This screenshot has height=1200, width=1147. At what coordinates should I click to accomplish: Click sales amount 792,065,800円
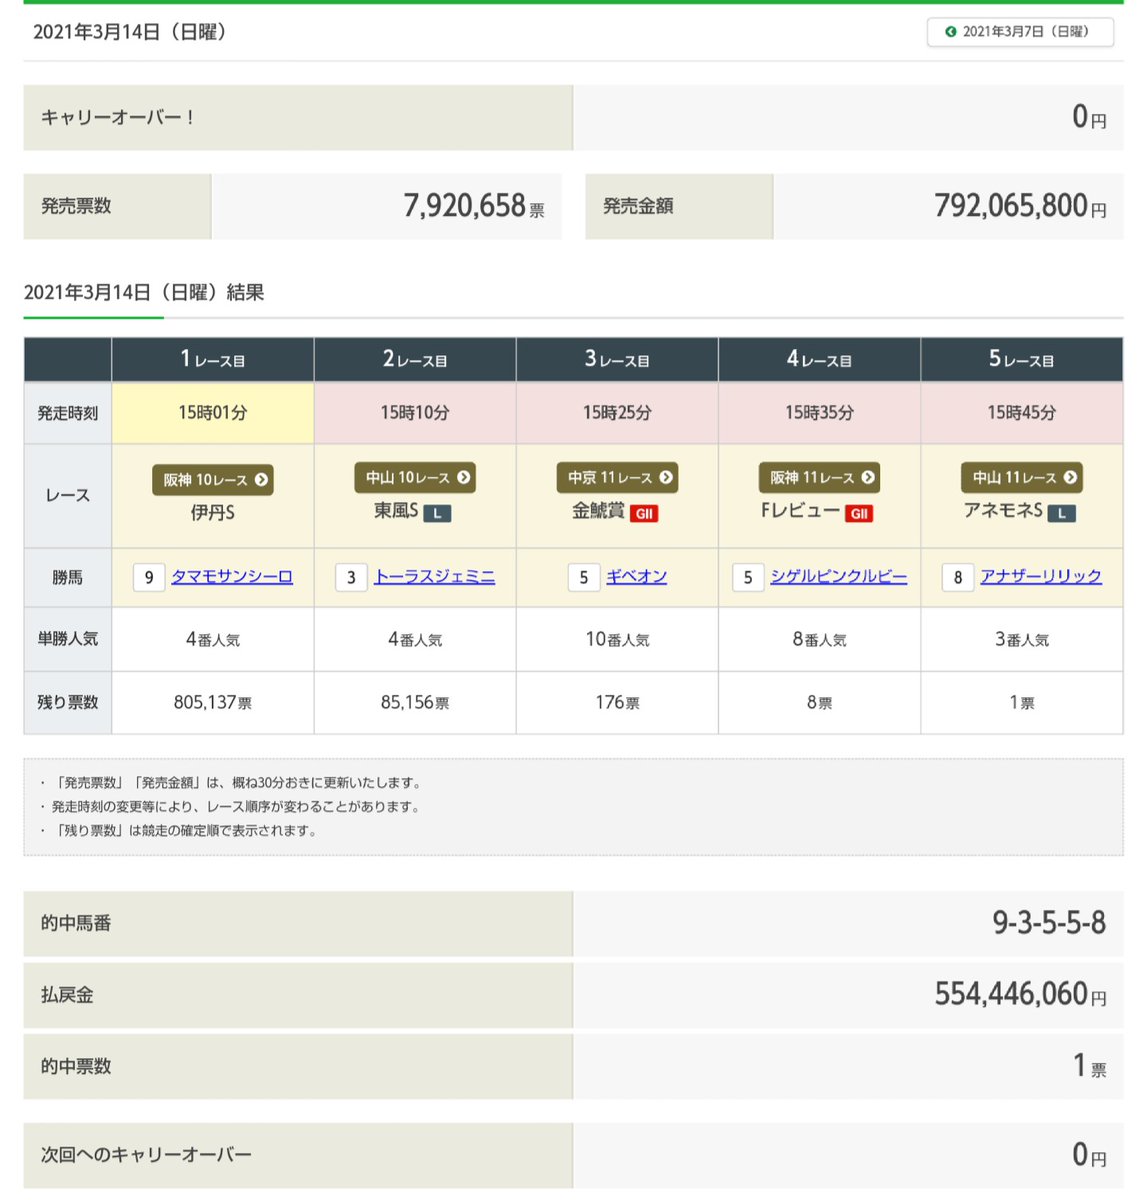(x=1020, y=206)
